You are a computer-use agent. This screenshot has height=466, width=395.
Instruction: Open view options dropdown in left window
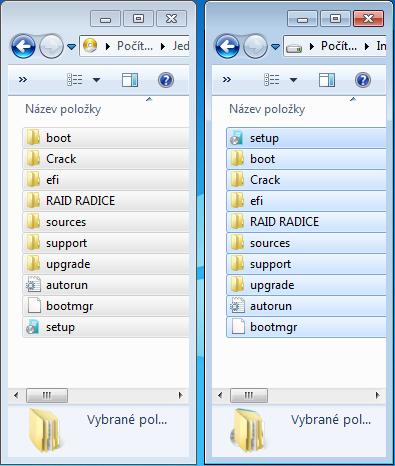pyautogui.click(x=96, y=80)
